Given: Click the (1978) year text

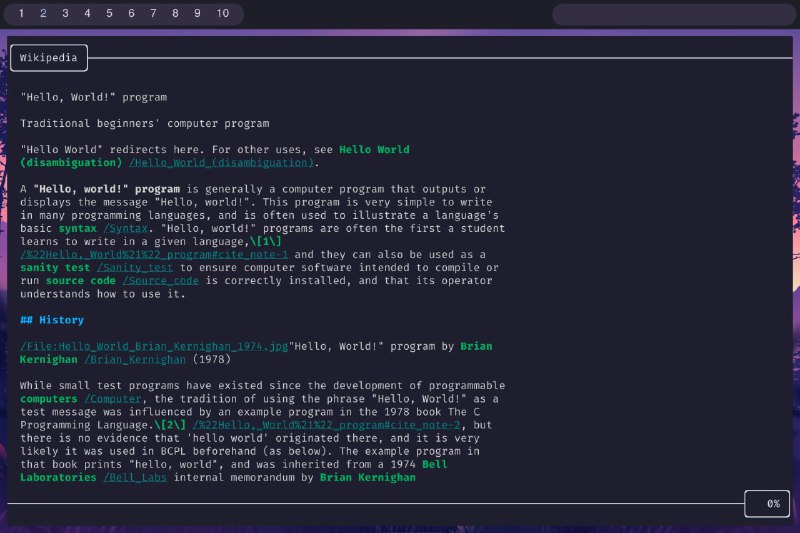Looking at the screenshot, I should coord(211,360).
